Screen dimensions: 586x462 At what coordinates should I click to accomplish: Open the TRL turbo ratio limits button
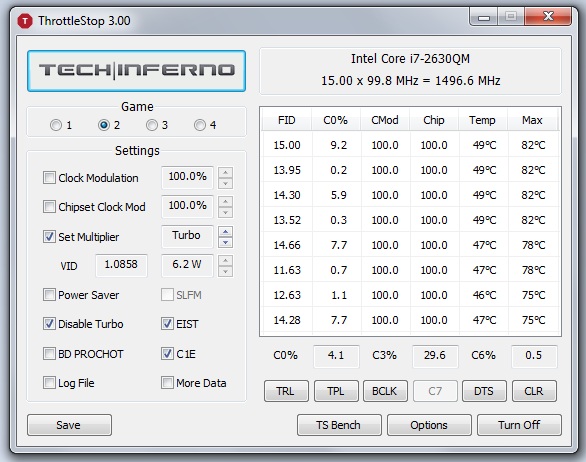pyautogui.click(x=286, y=391)
